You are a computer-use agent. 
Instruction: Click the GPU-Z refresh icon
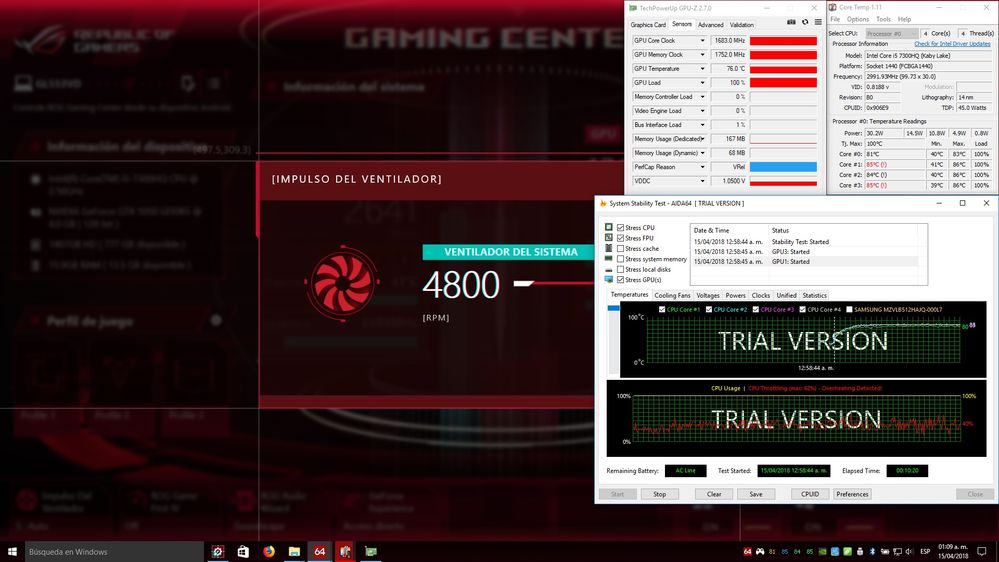pos(805,22)
